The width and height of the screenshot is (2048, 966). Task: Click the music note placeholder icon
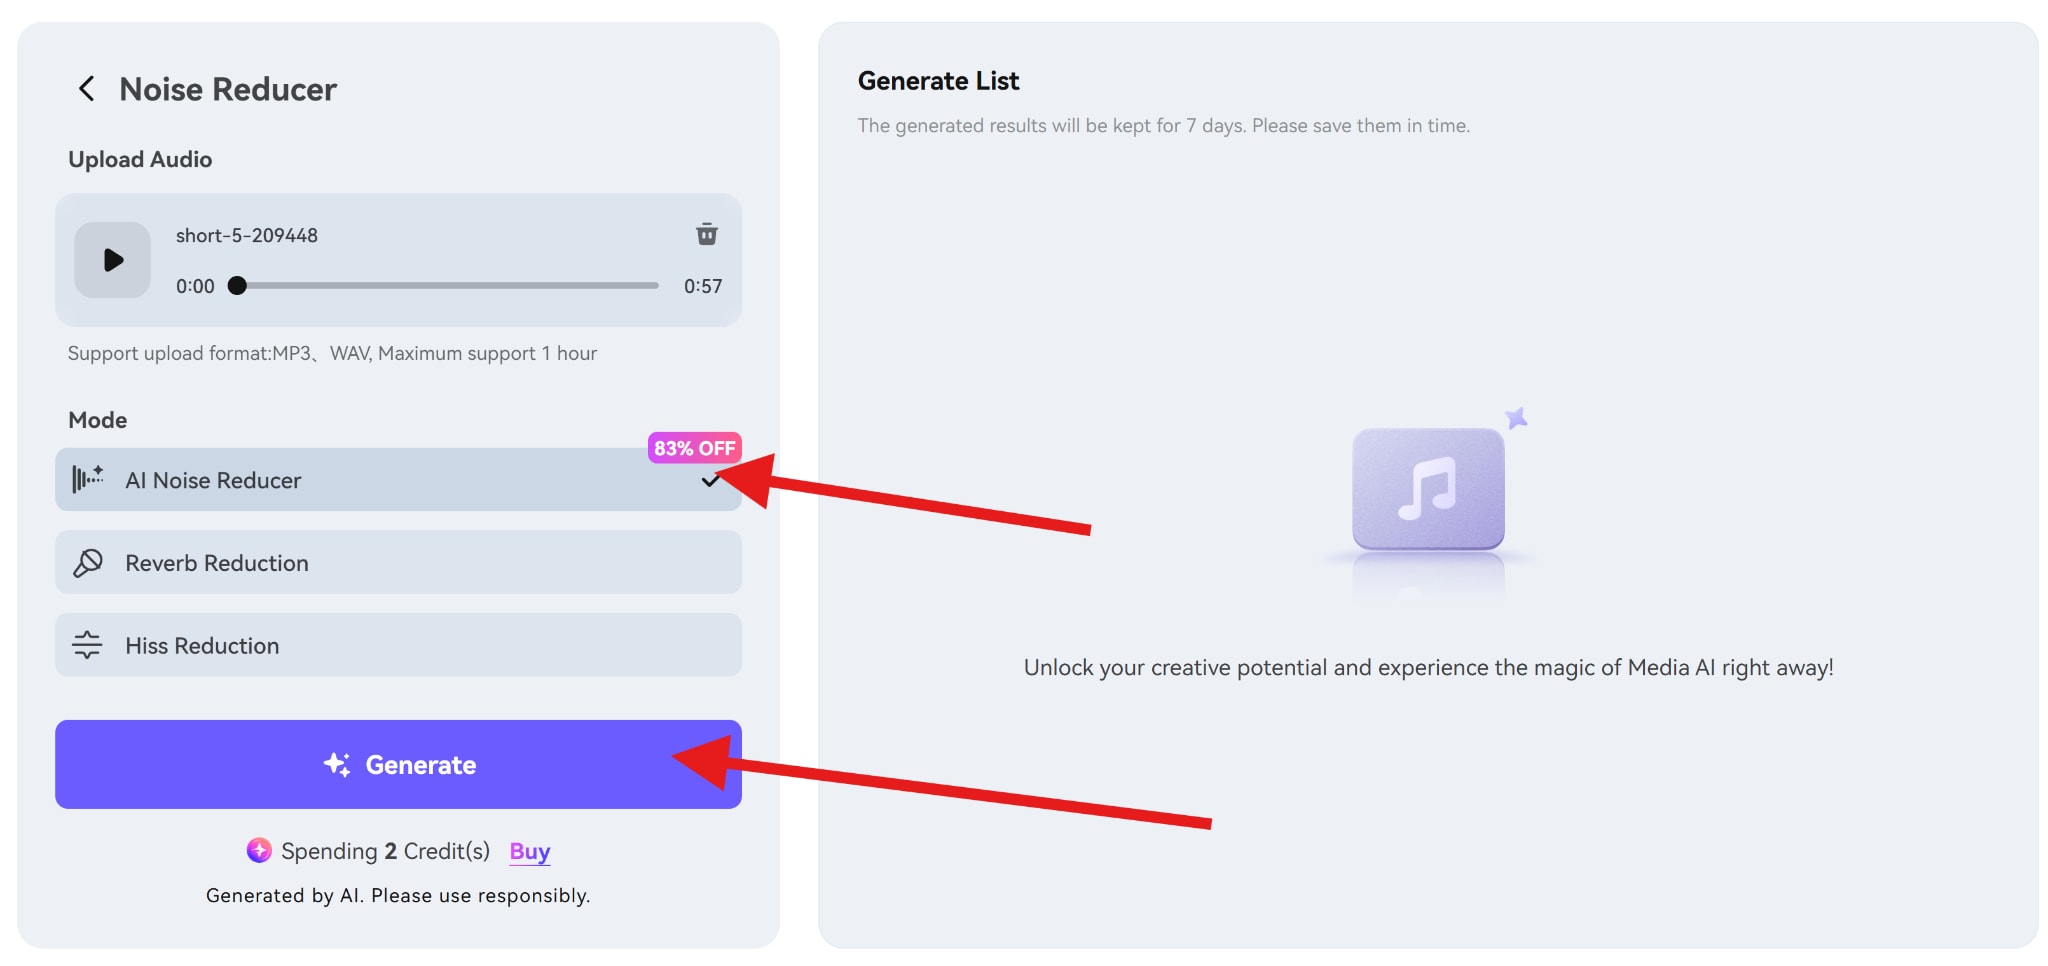click(1428, 489)
